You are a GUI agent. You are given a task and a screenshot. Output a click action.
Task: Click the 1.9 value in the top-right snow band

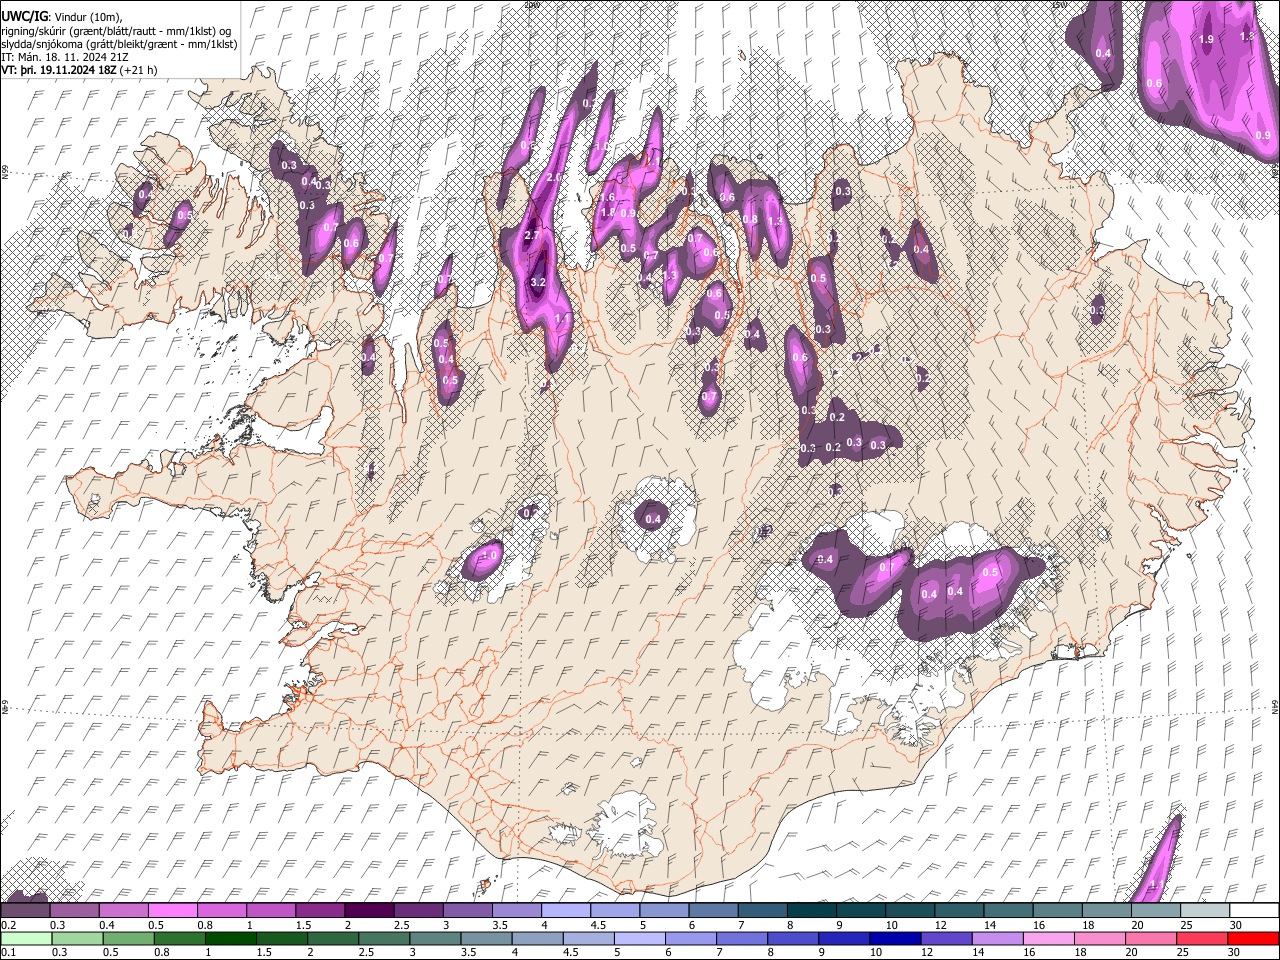pyautogui.click(x=1206, y=39)
